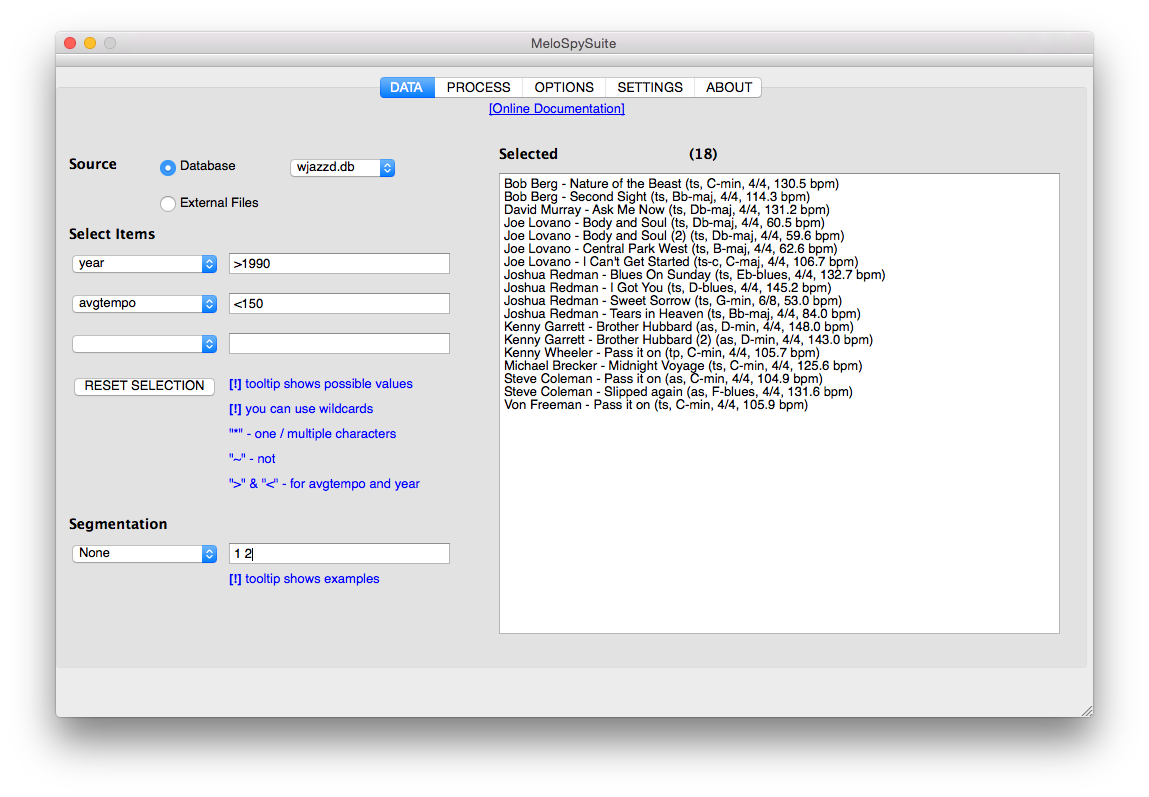Viewport: 1149px width, 797px height.
Task: Select Joe Lovano - Central Park West
Action: point(670,248)
